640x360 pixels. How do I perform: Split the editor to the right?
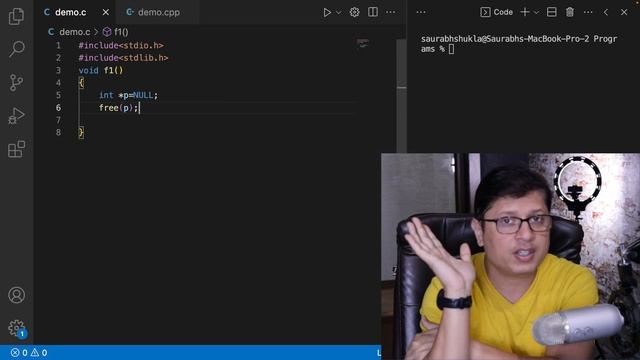(x=373, y=12)
